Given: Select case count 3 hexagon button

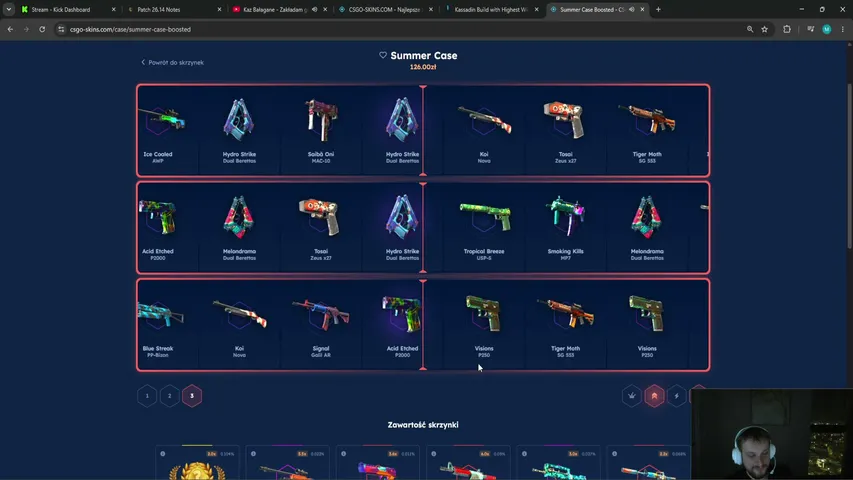Looking at the screenshot, I should coord(191,396).
